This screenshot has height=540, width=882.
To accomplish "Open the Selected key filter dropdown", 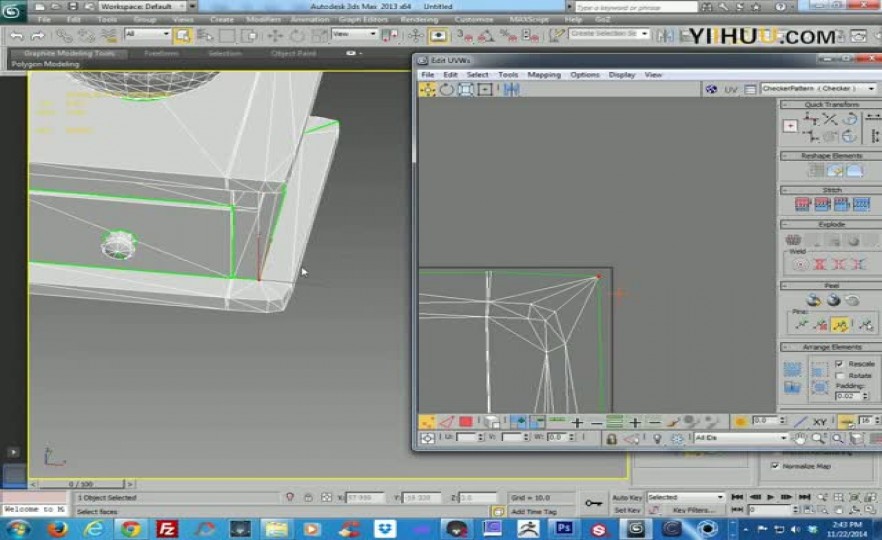I will [x=685, y=497].
